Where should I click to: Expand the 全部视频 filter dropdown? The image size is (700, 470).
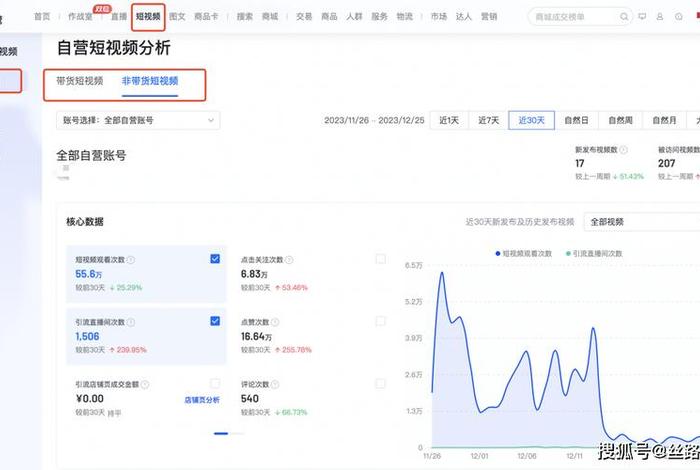point(640,222)
